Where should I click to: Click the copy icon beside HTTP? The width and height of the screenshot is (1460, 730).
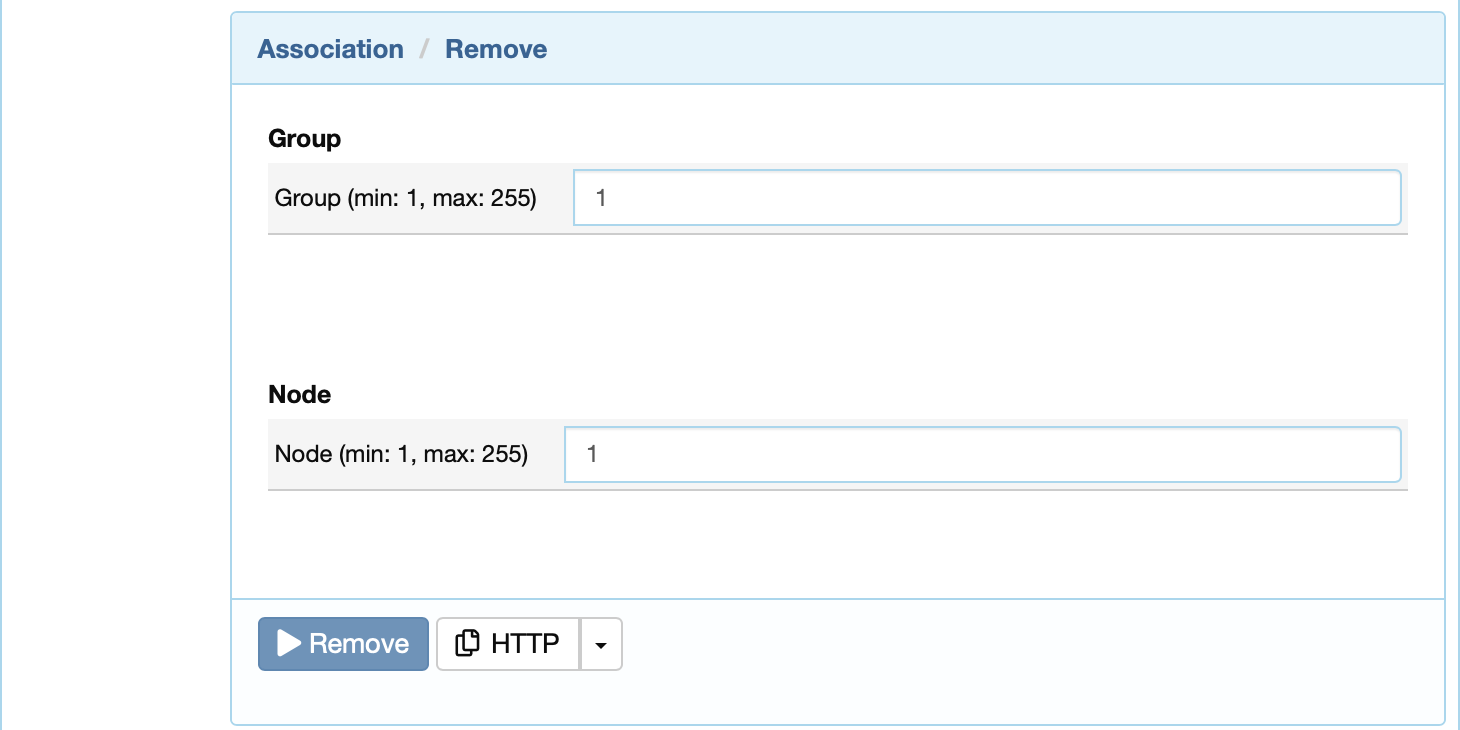[467, 643]
